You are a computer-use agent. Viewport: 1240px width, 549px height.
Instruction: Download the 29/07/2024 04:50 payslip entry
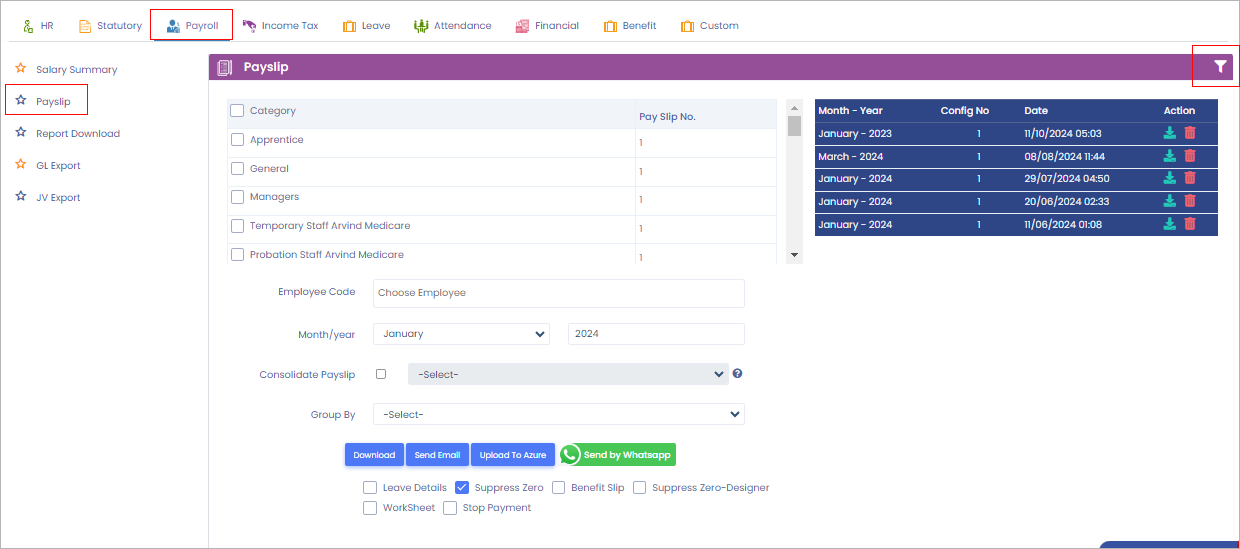[x=1169, y=178]
